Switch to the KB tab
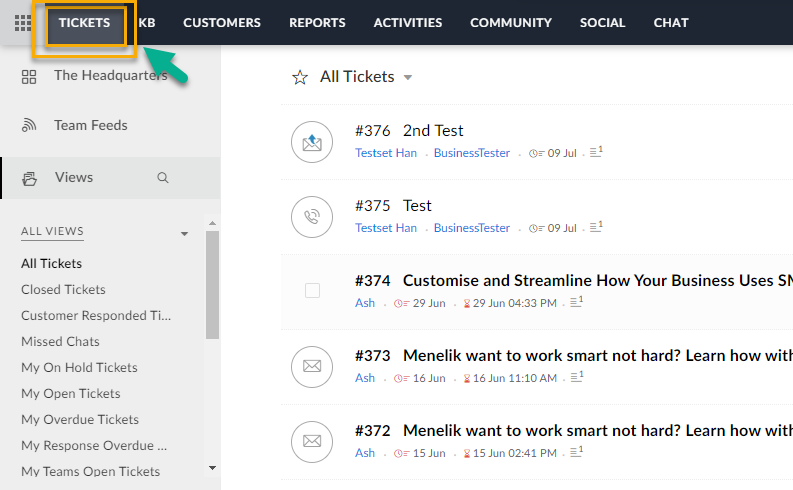793x490 pixels. tap(147, 23)
